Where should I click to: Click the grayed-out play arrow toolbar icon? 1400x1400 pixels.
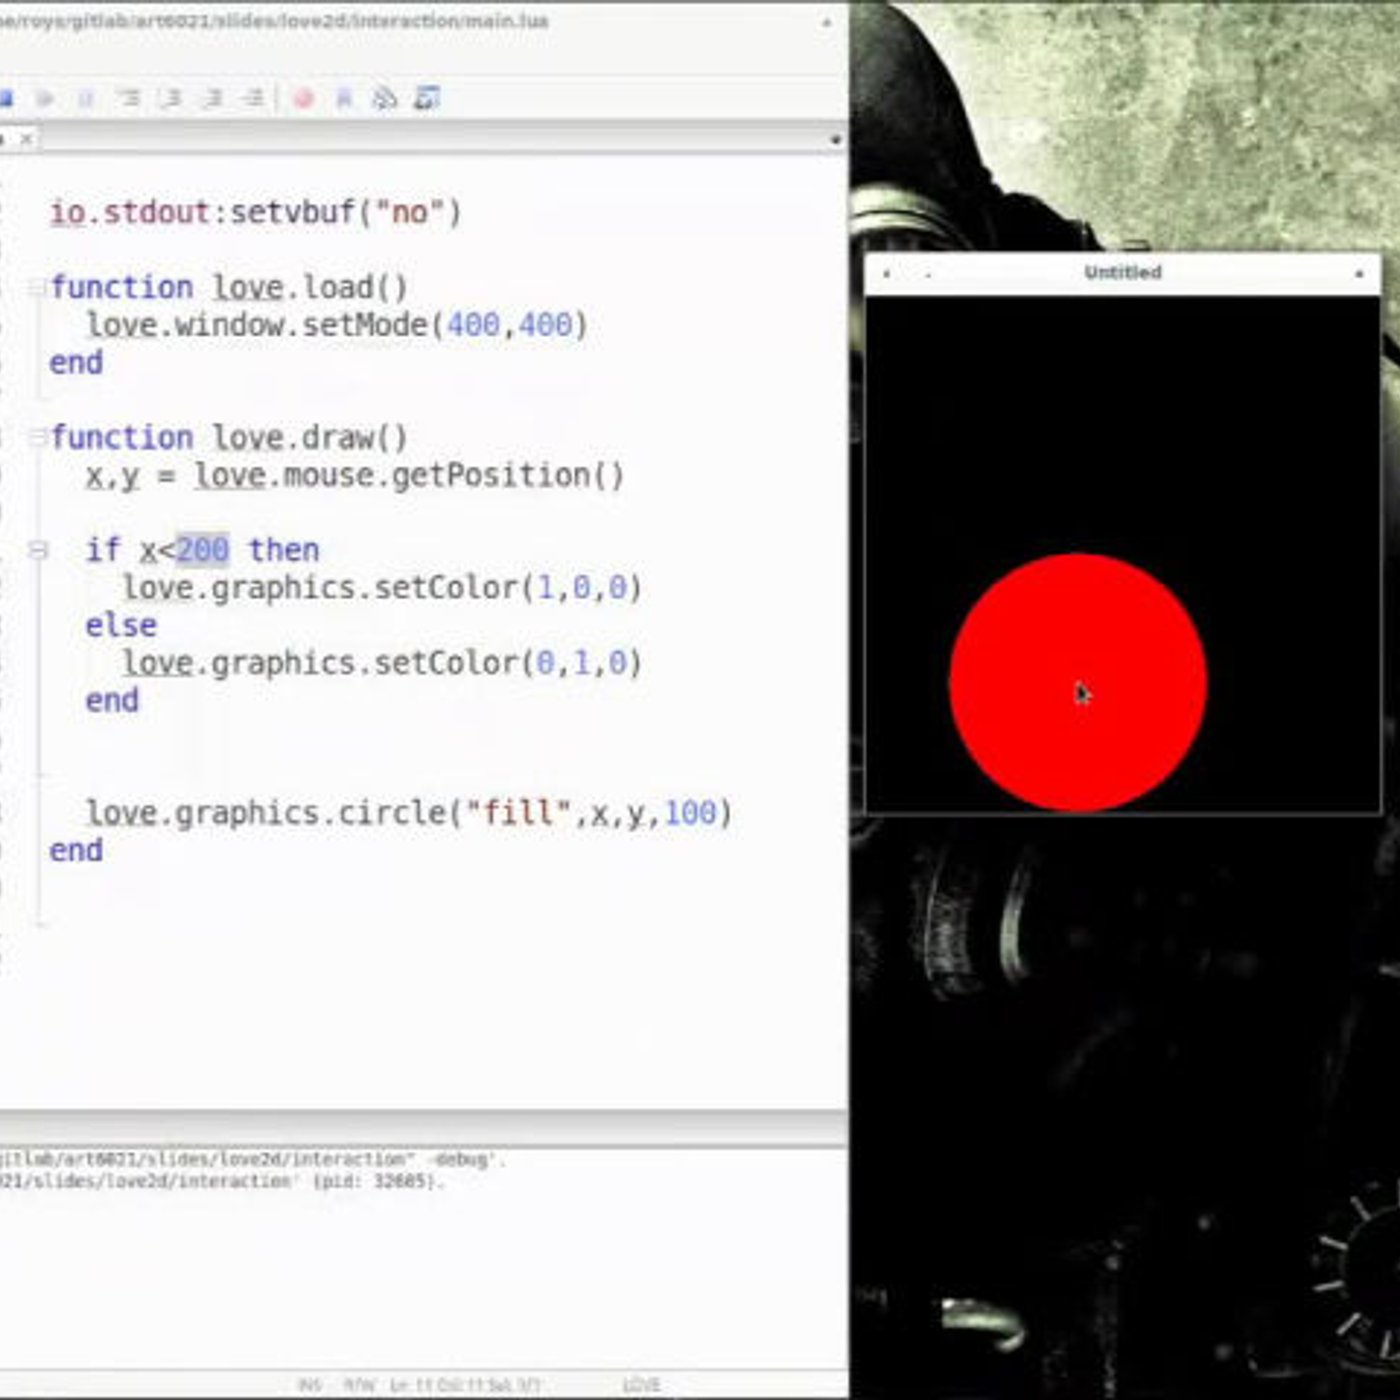45,98
